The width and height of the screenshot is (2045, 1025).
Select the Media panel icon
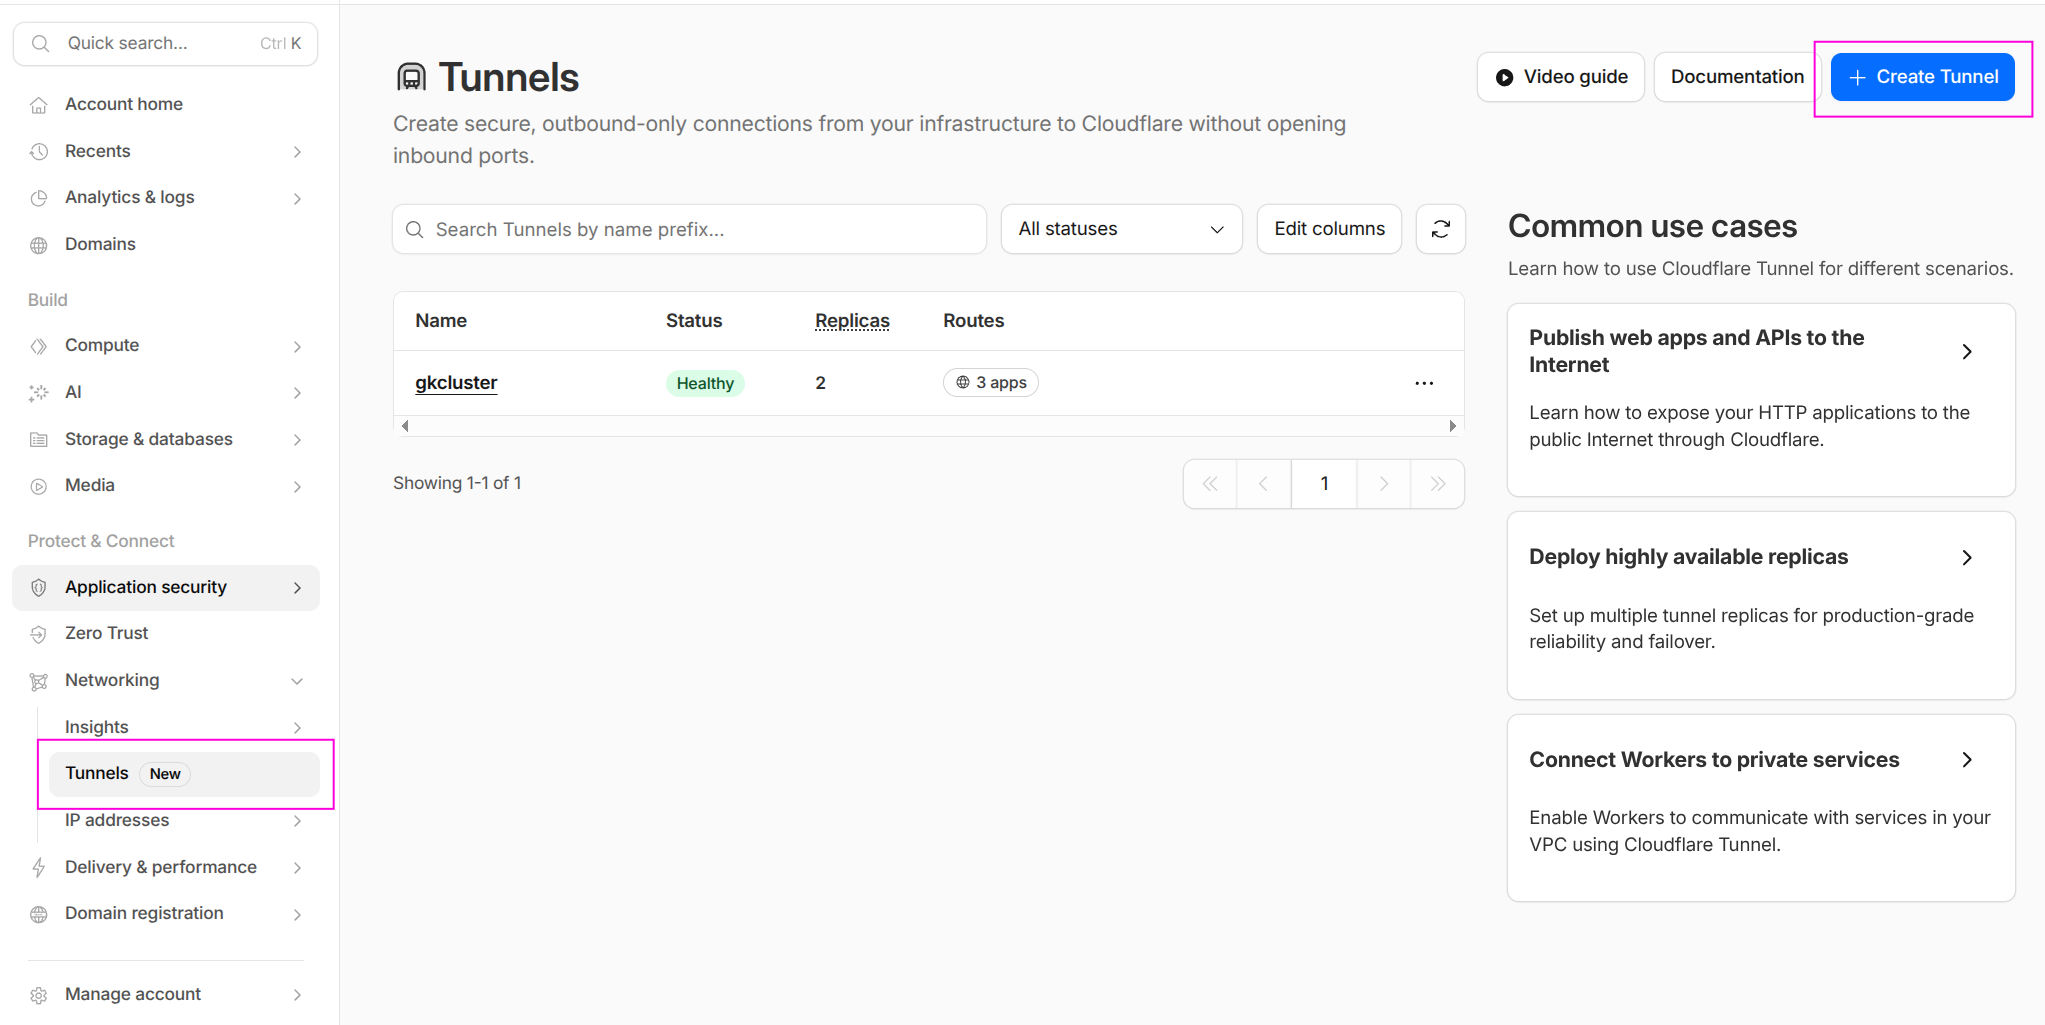(38, 485)
